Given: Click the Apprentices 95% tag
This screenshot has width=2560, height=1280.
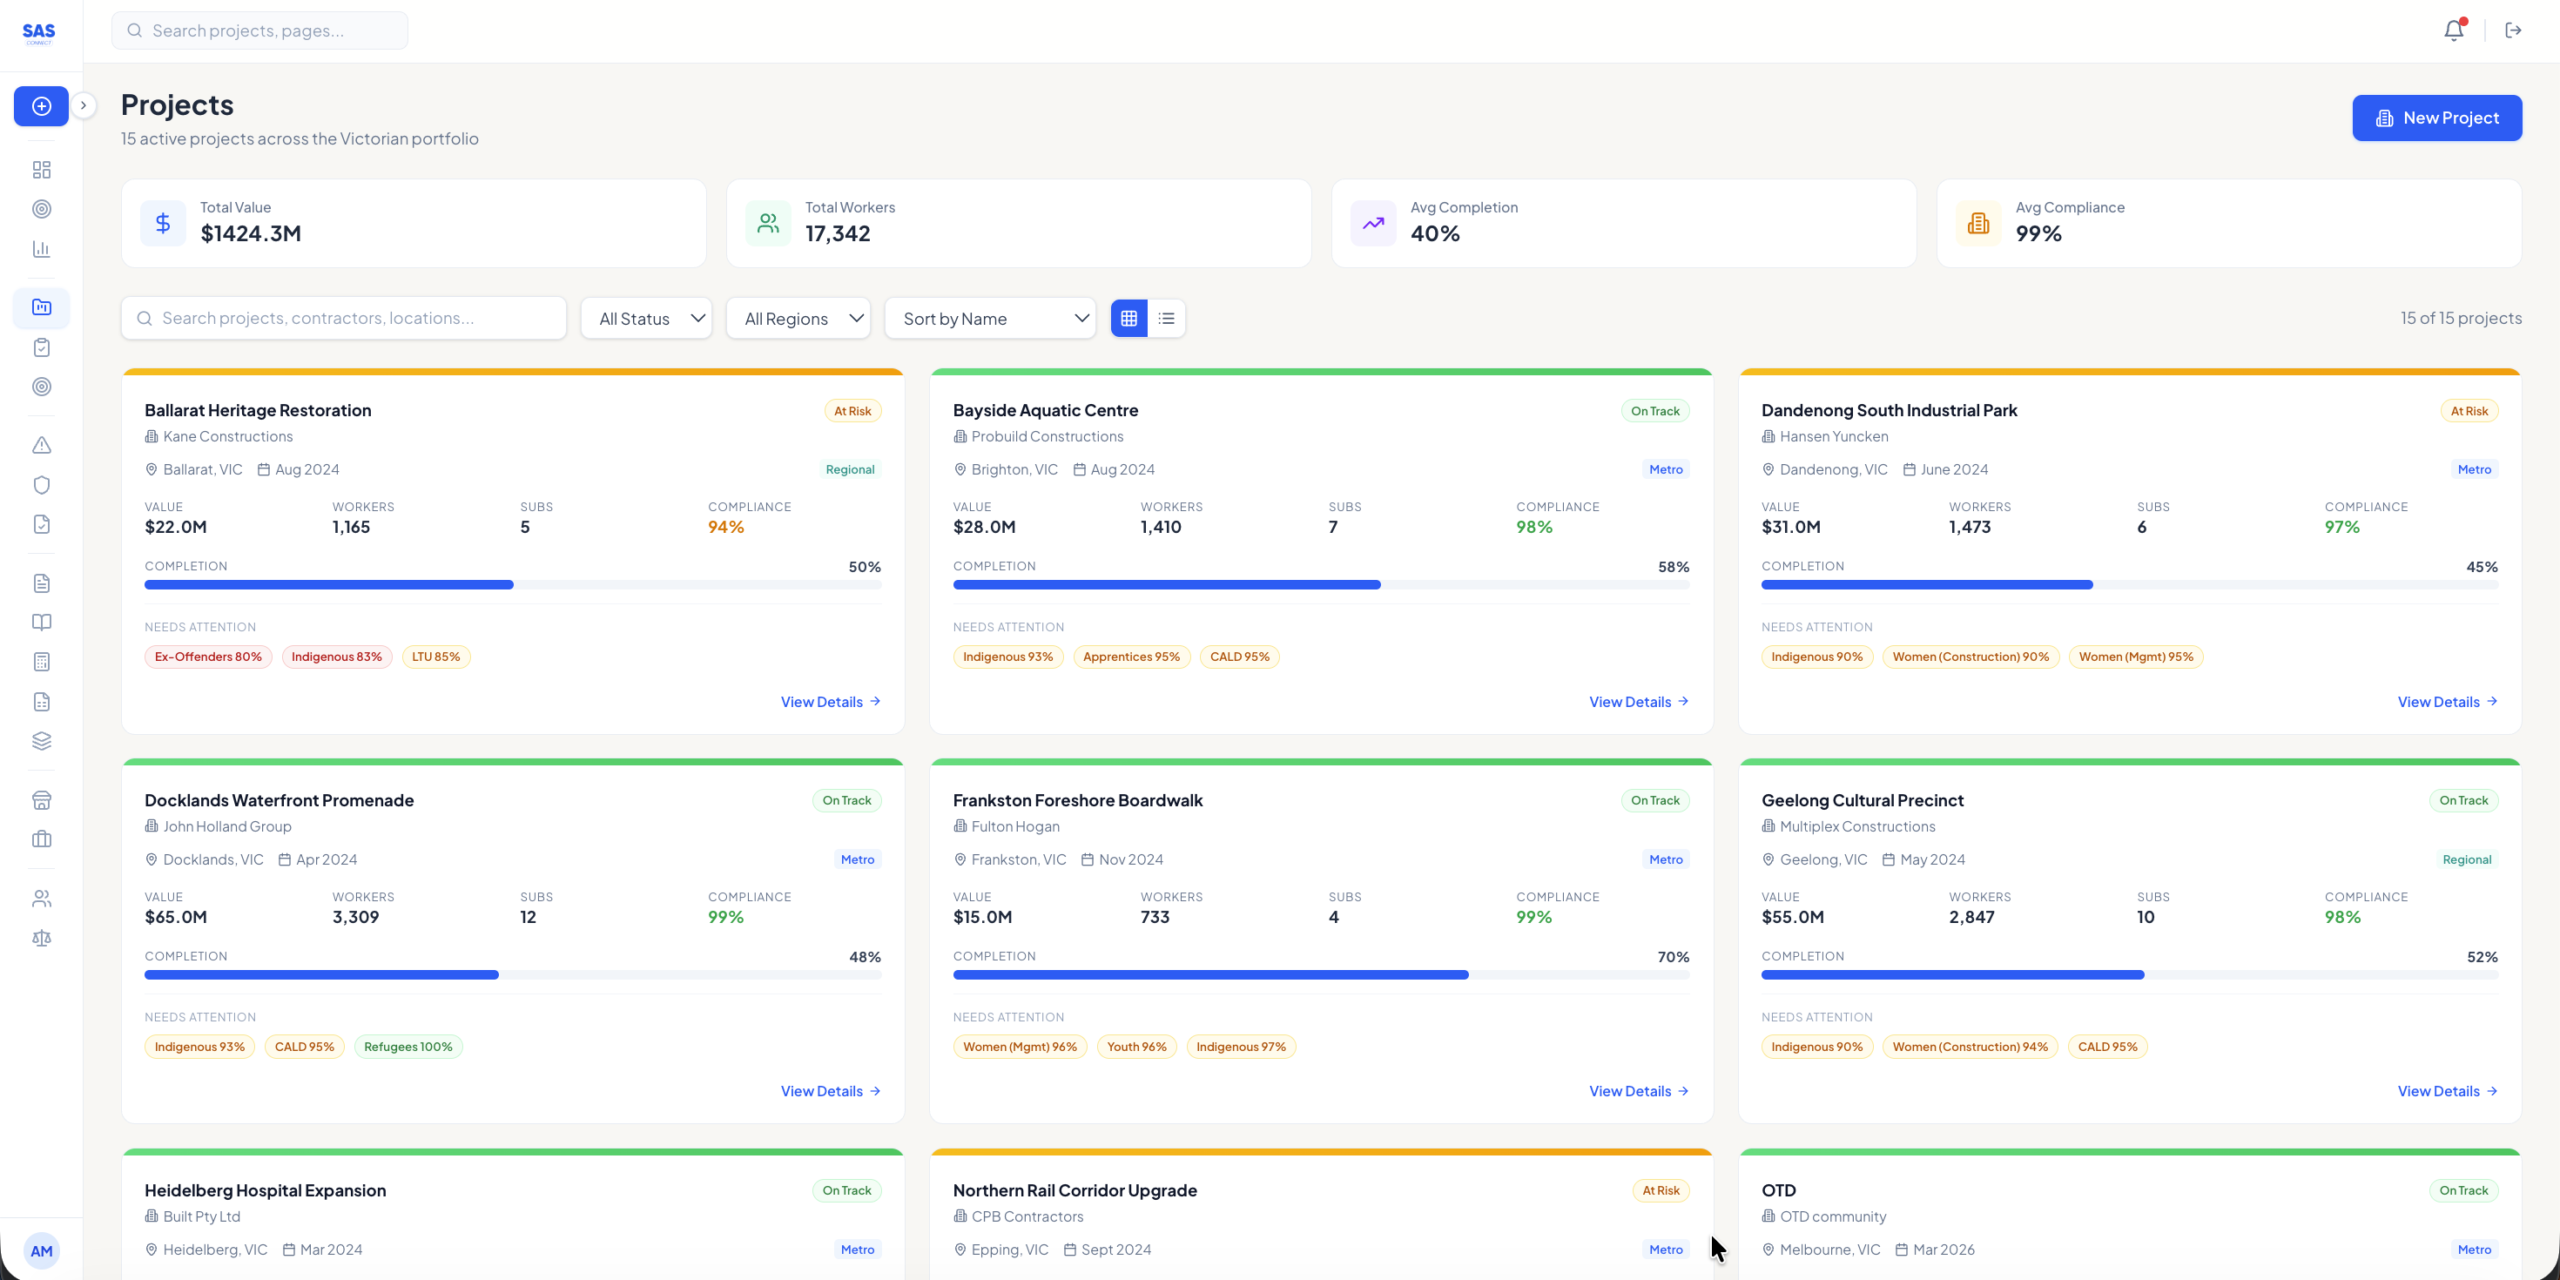Looking at the screenshot, I should click(x=1131, y=657).
